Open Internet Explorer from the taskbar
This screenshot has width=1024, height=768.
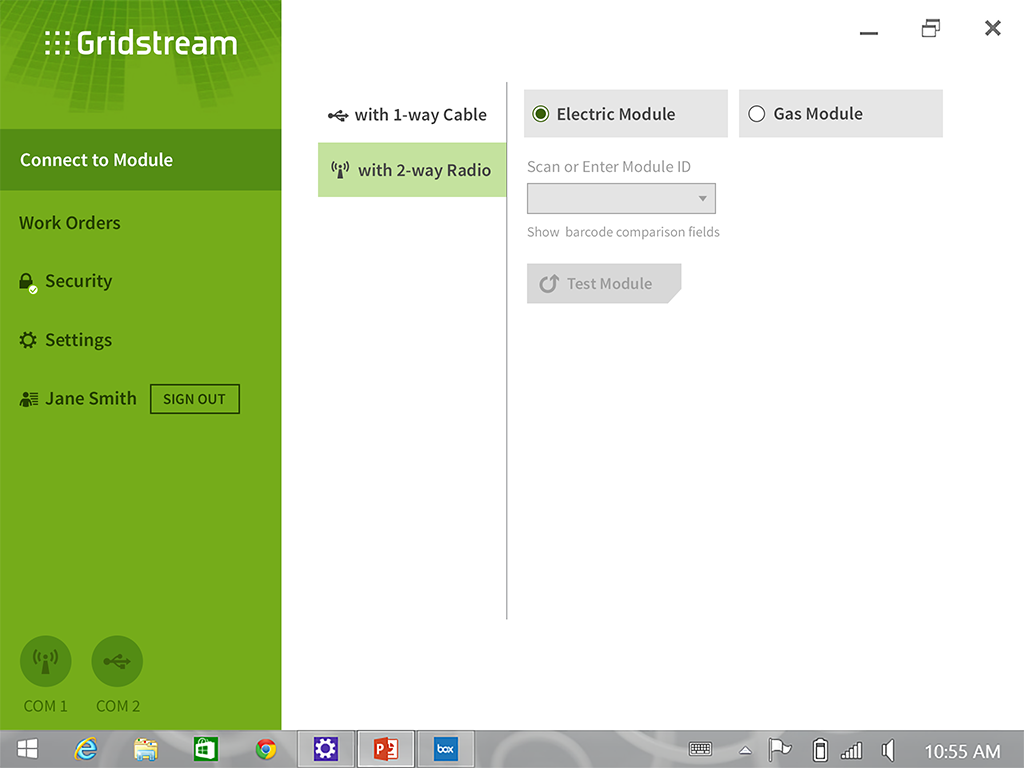86,749
